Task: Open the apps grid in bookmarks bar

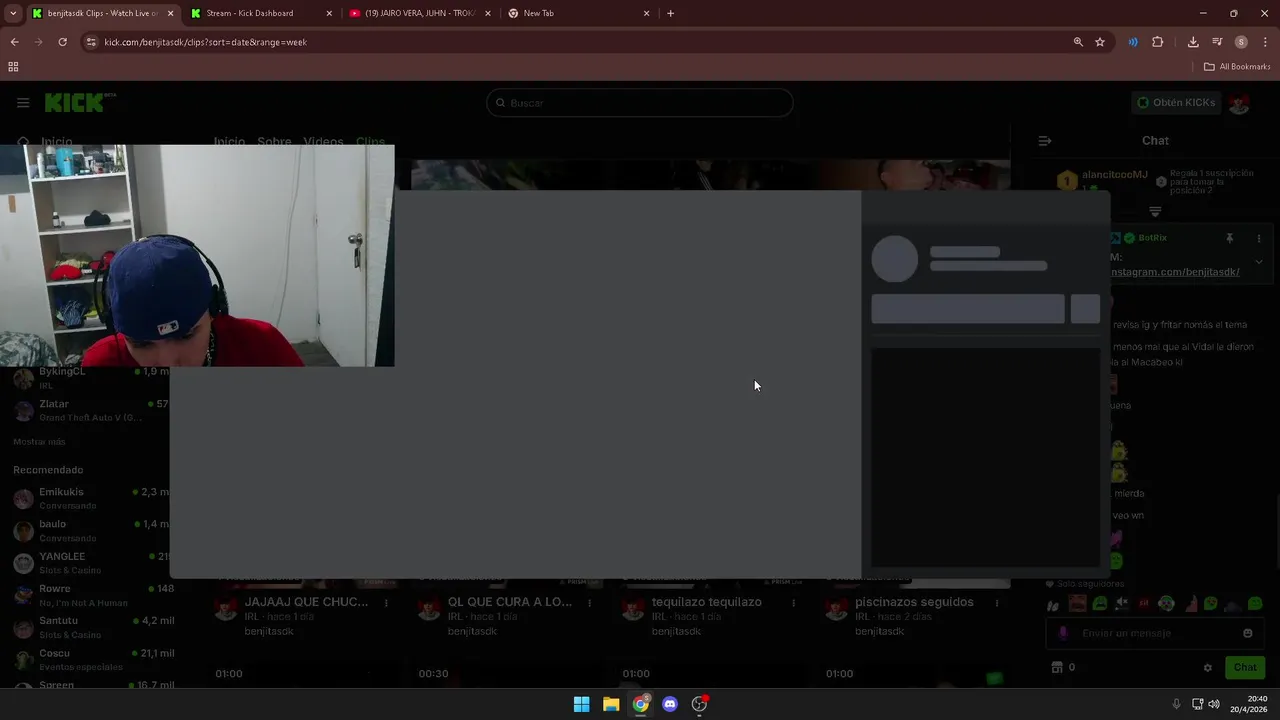Action: click(x=13, y=67)
